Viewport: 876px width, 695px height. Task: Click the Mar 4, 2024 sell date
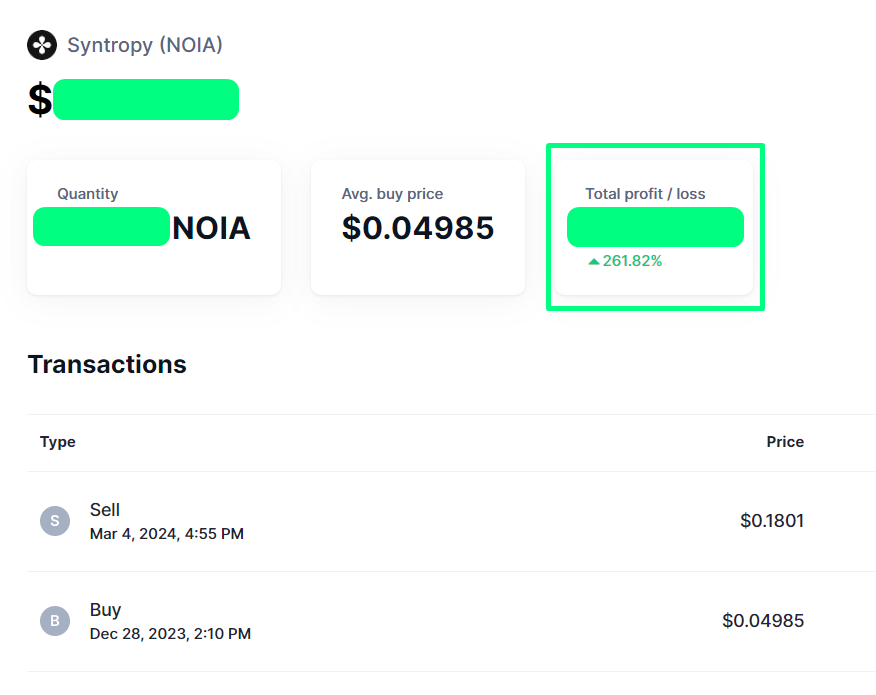tap(167, 534)
